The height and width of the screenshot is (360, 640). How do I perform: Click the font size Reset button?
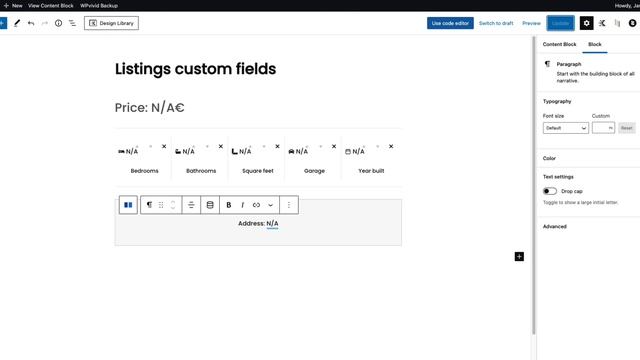coord(627,128)
